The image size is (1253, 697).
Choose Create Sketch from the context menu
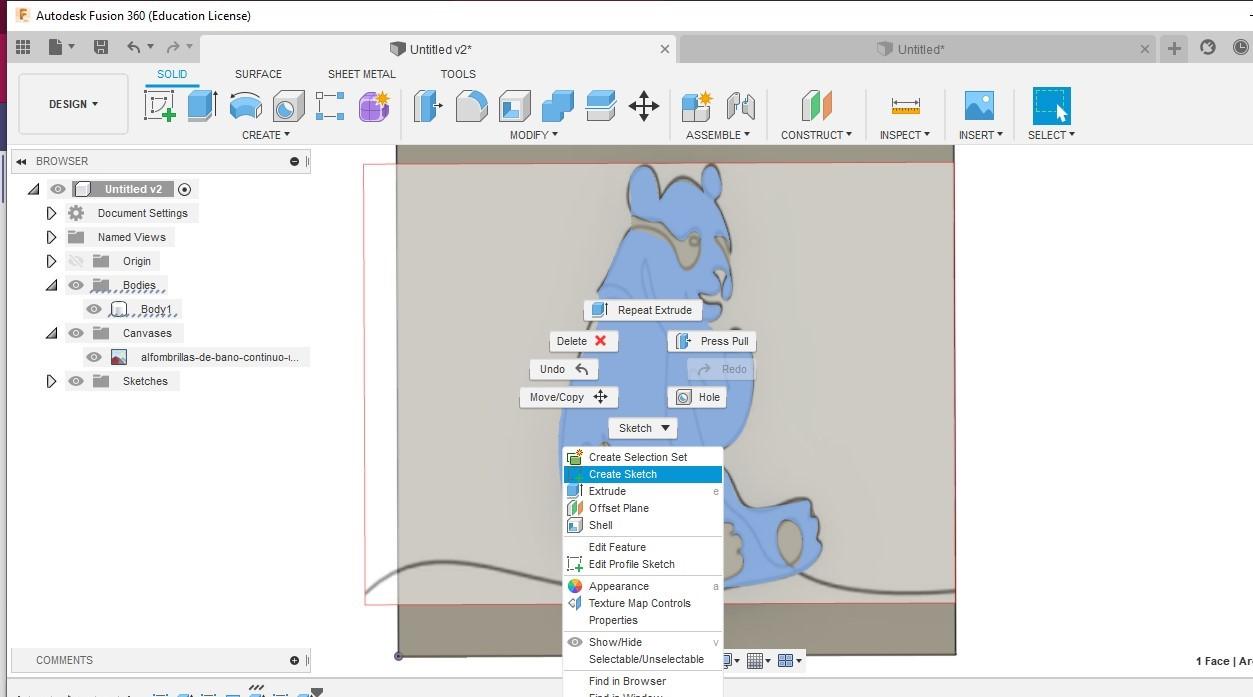tap(642, 474)
